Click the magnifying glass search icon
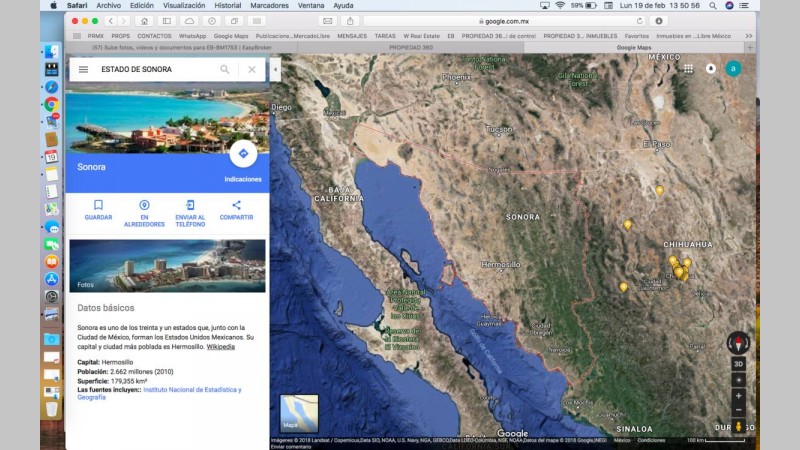800x450 pixels. click(225, 70)
